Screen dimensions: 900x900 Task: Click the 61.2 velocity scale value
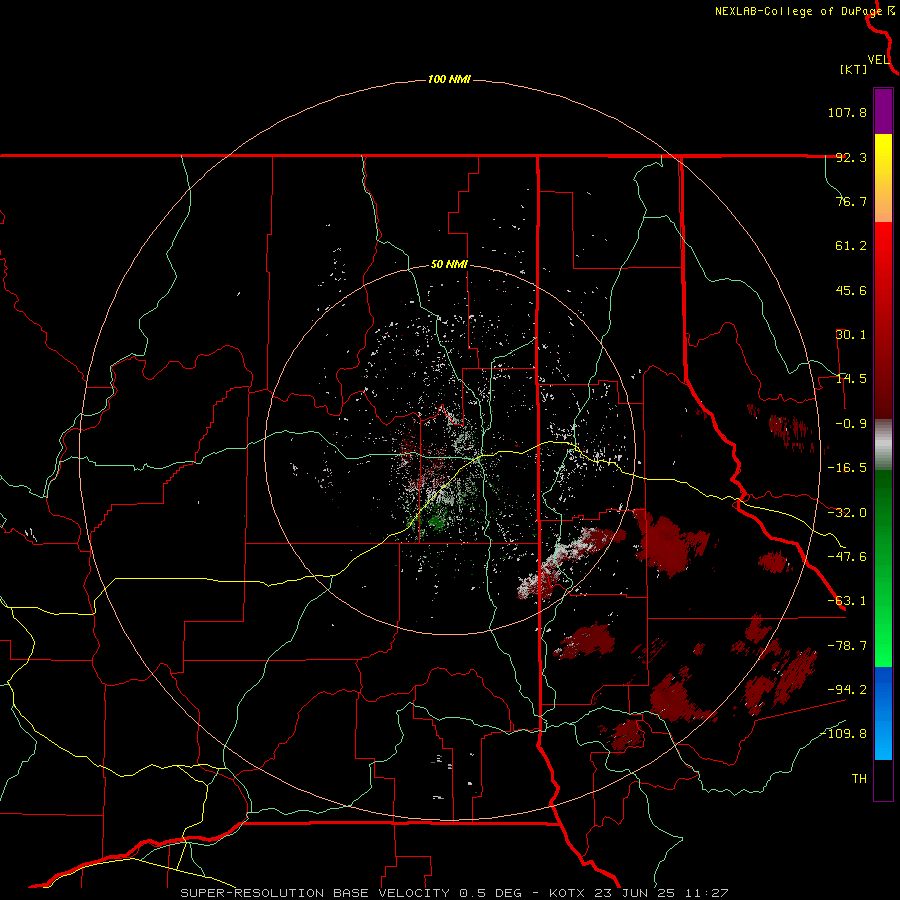tap(851, 246)
